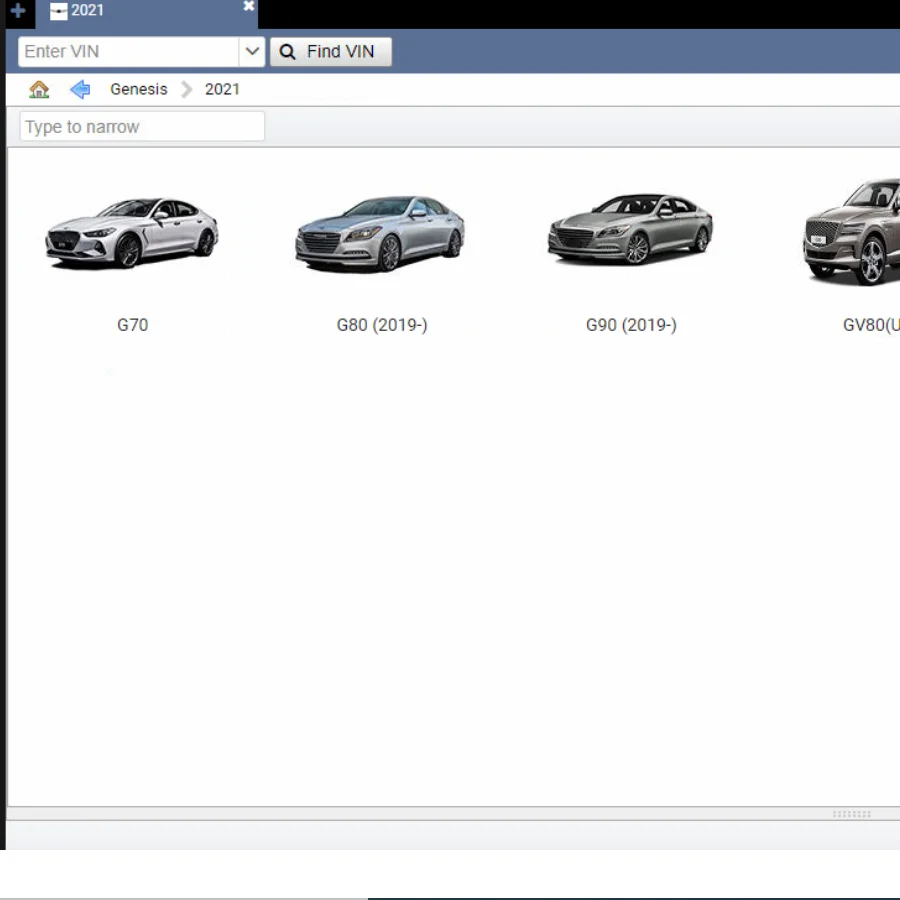
Task: Open the G70 car thumbnail
Action: [x=132, y=233]
